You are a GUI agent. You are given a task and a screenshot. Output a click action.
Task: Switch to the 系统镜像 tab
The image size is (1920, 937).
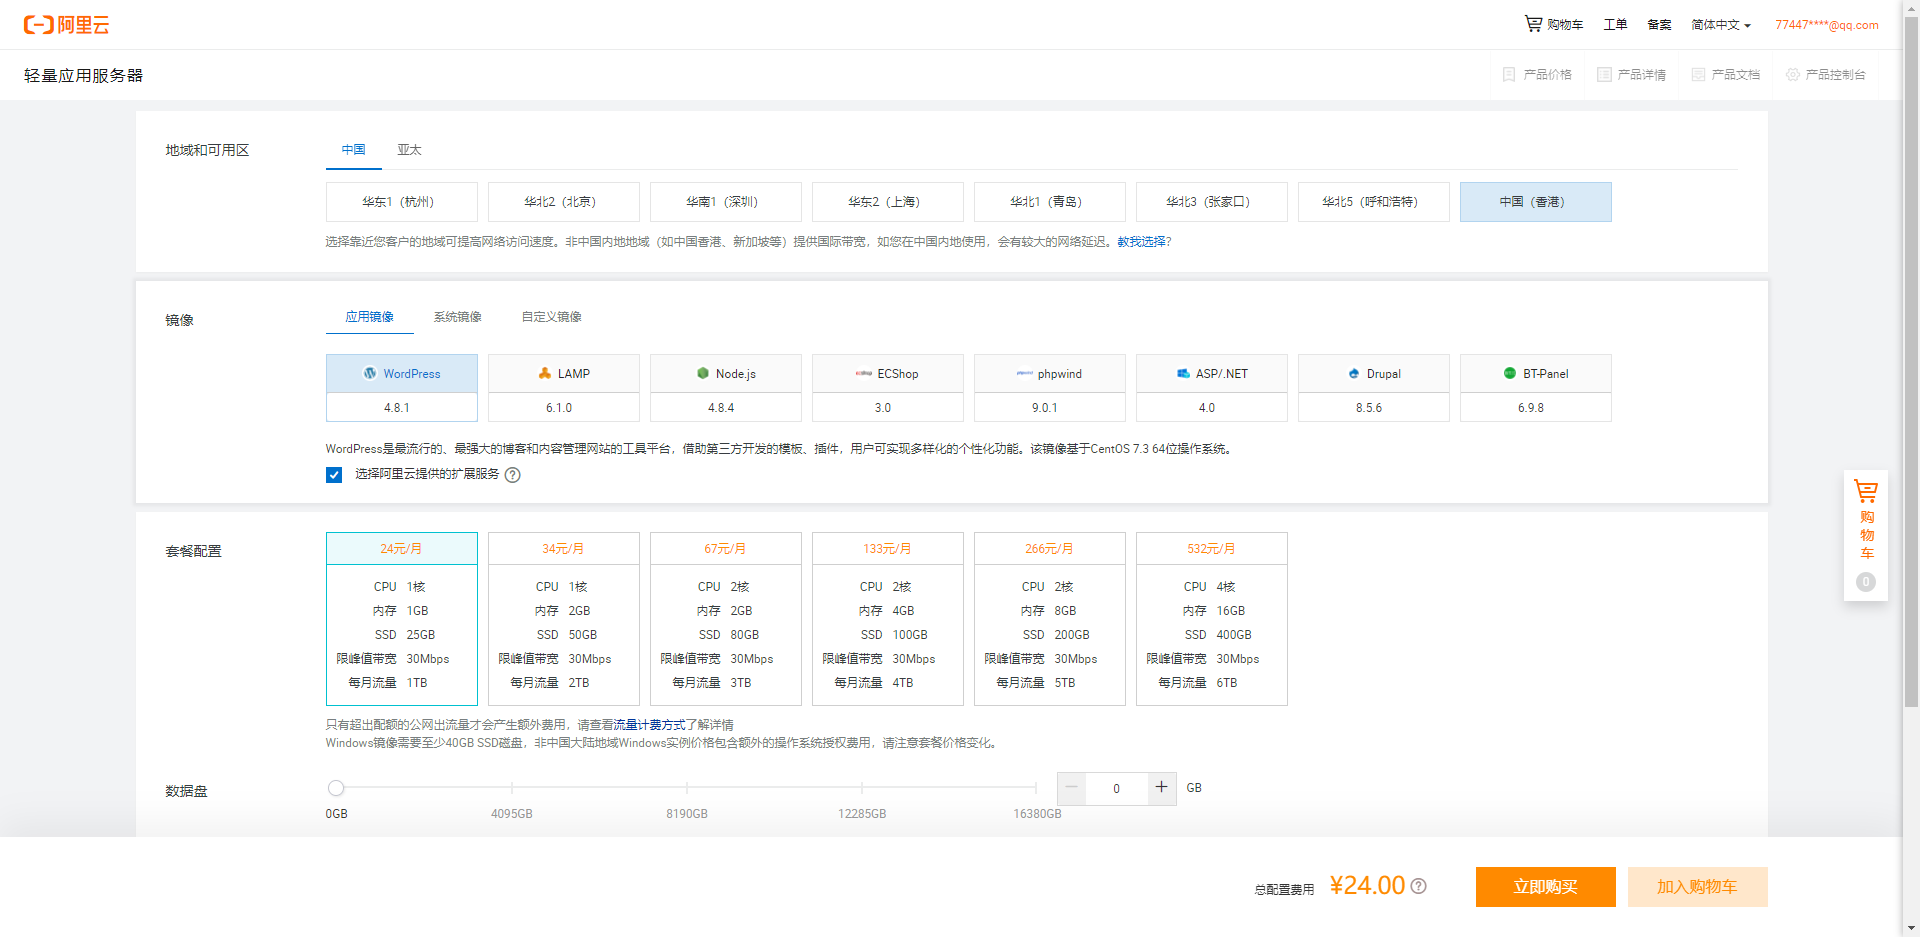pyautogui.click(x=458, y=317)
